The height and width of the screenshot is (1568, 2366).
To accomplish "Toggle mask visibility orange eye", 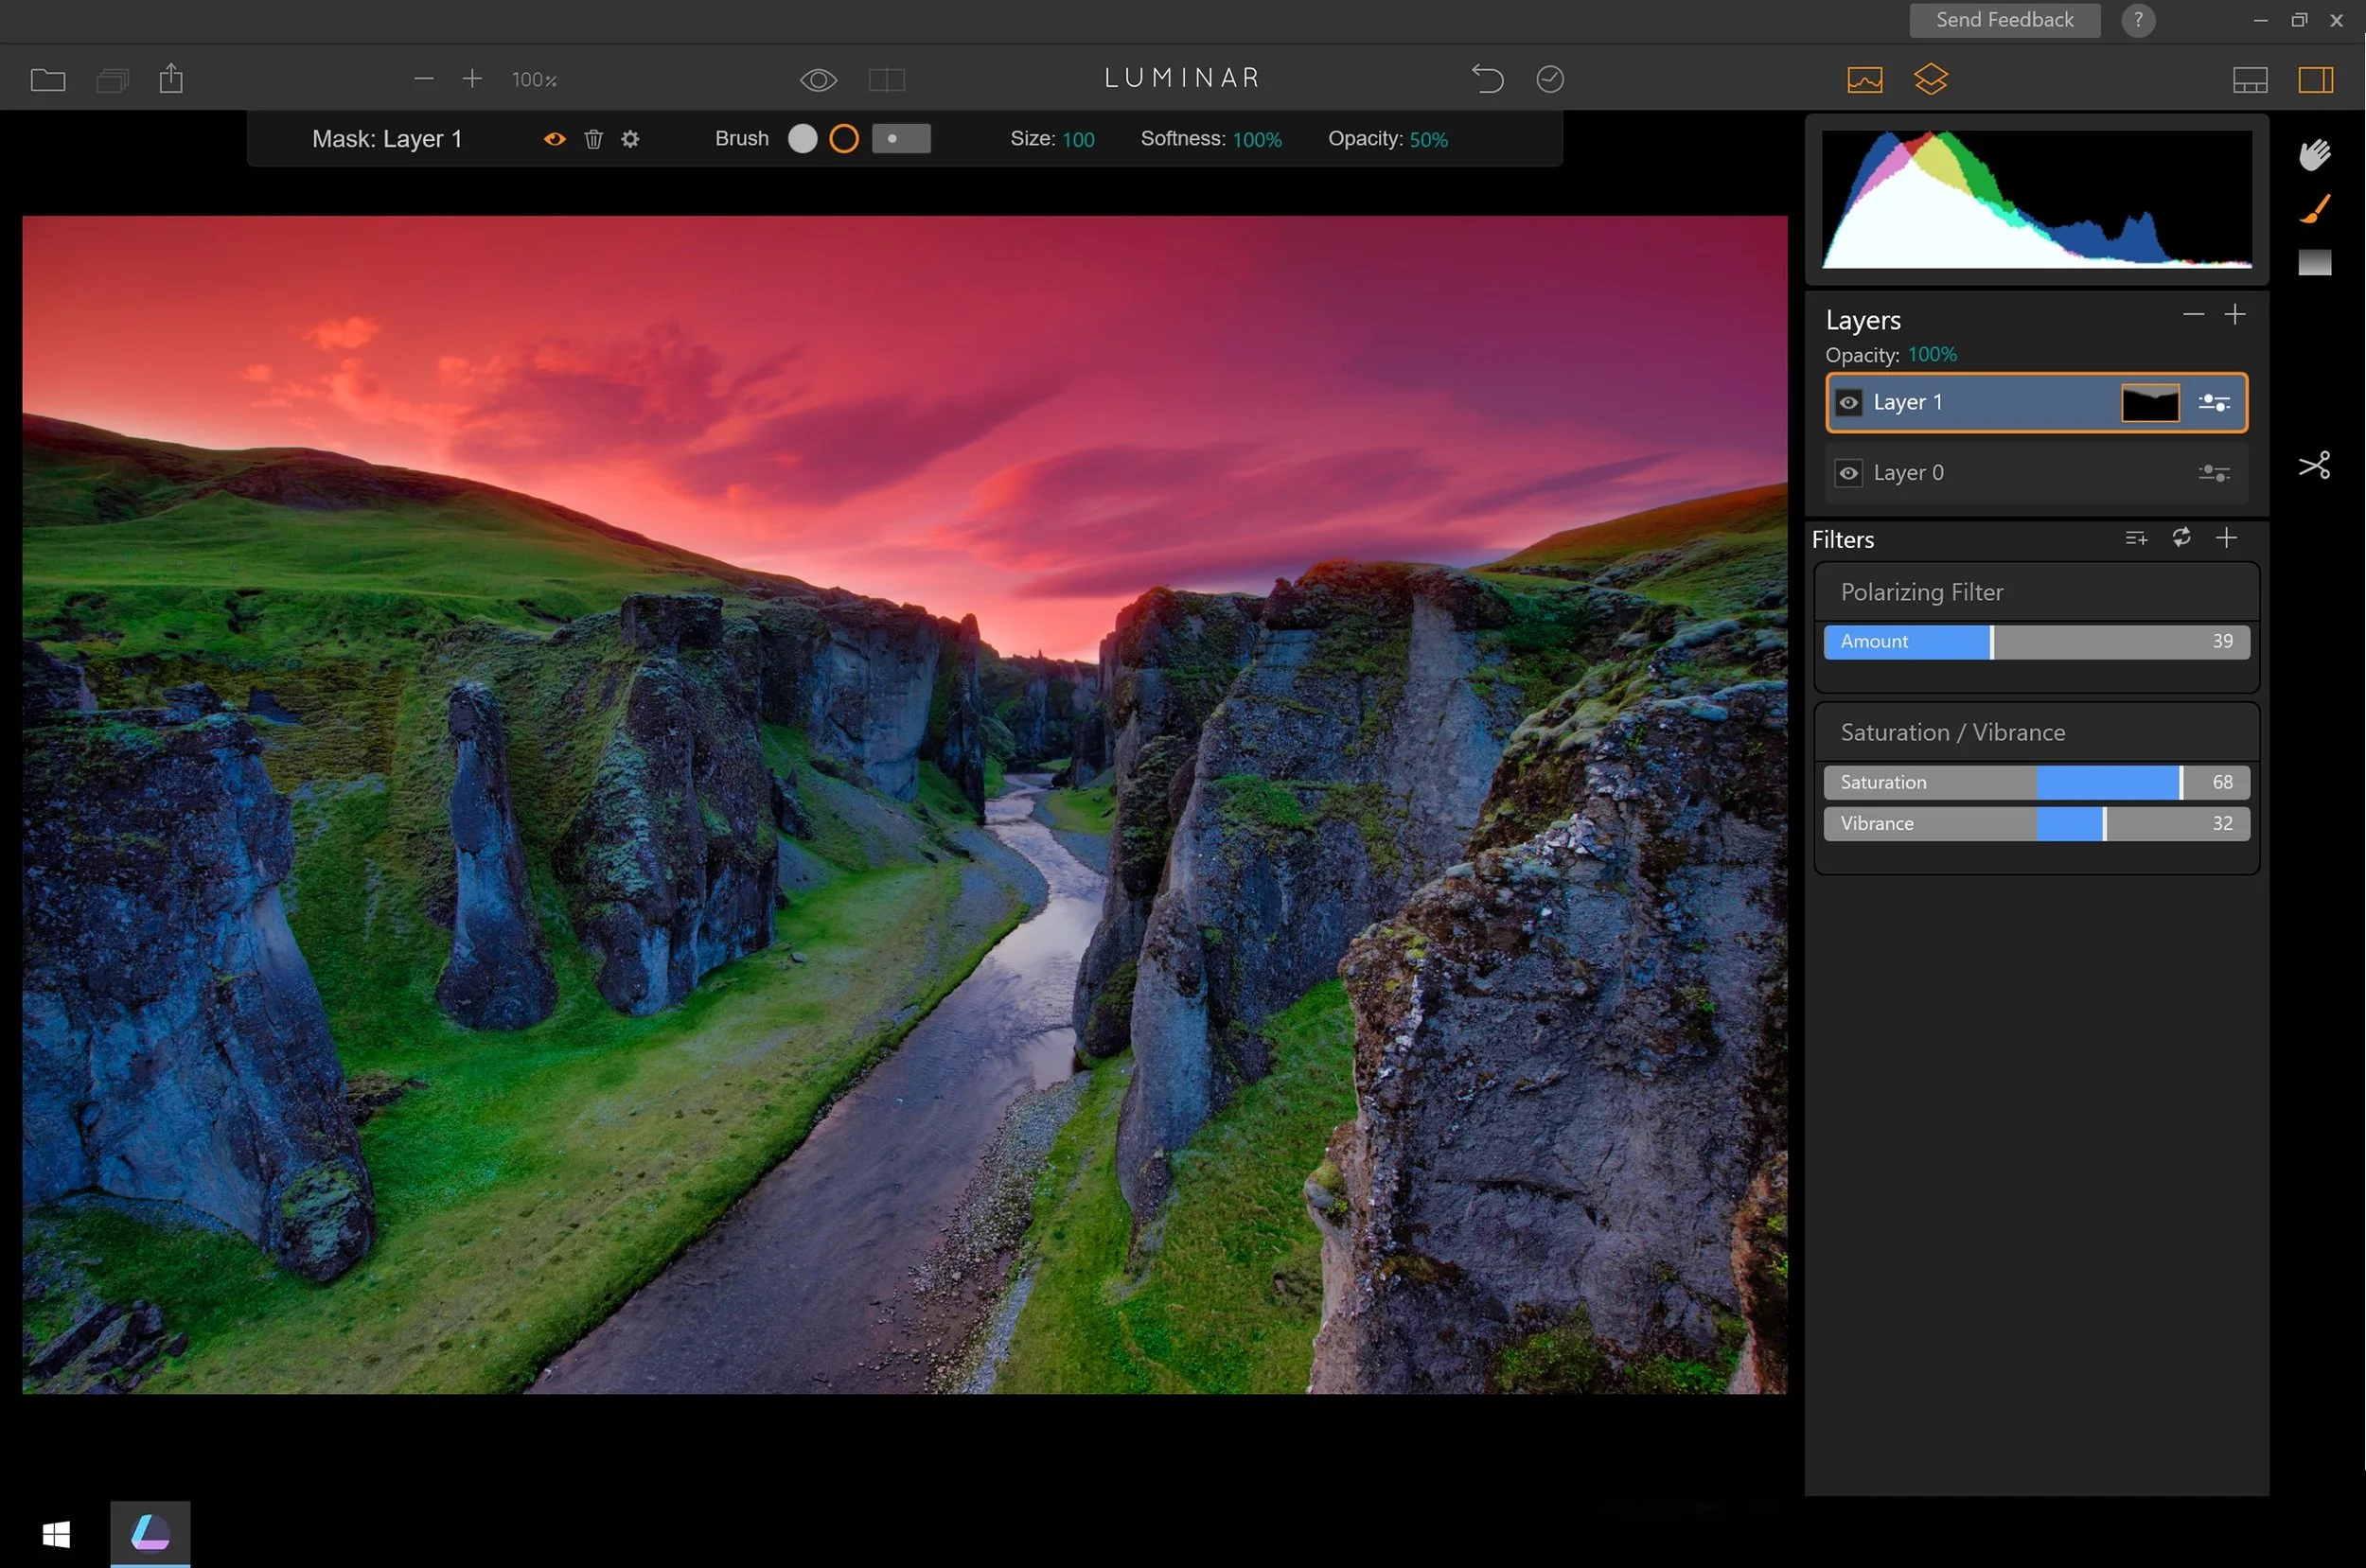I will pos(554,139).
